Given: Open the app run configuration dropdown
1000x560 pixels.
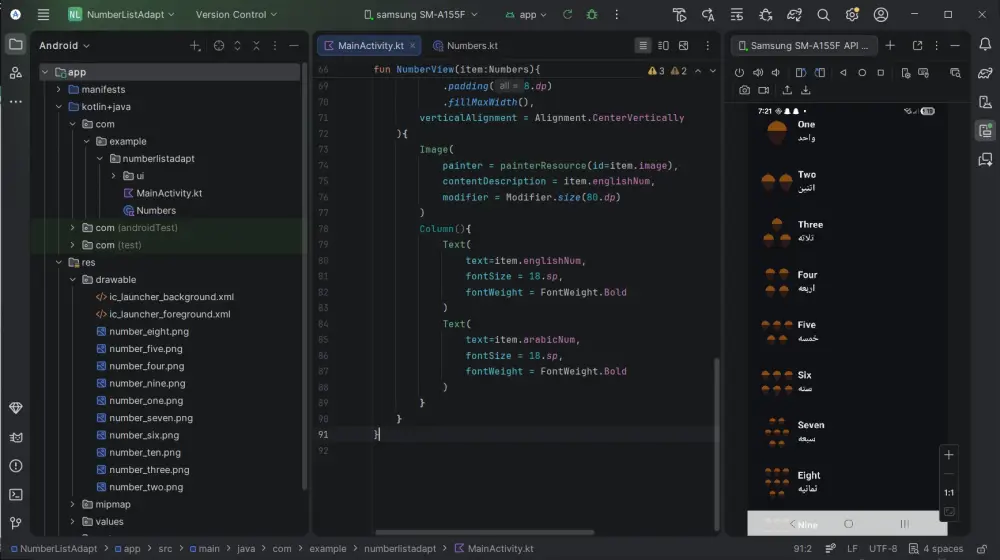Looking at the screenshot, I should [x=526, y=14].
